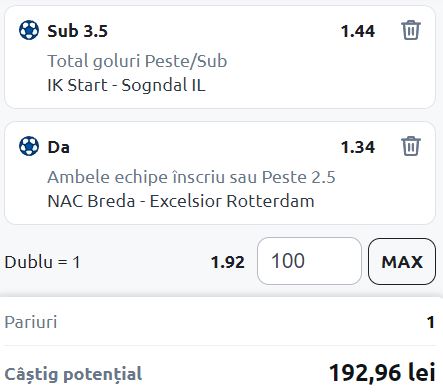The height and width of the screenshot is (392, 443).
Task: Click the Dublu = 1 bet type label
Action: (x=42, y=262)
